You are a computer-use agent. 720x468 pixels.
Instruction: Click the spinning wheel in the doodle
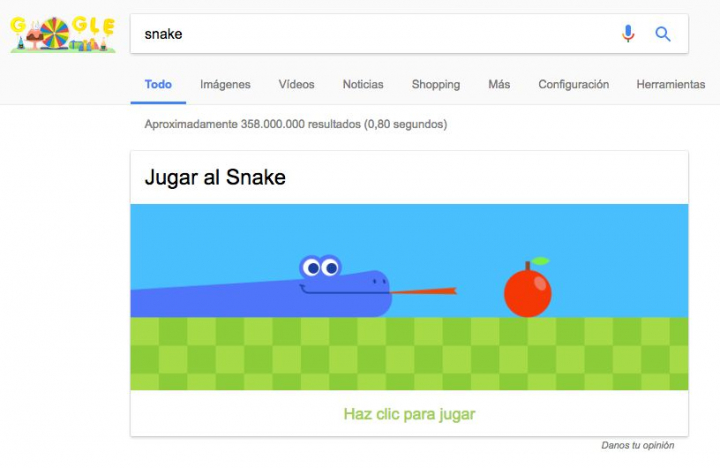click(x=55, y=33)
